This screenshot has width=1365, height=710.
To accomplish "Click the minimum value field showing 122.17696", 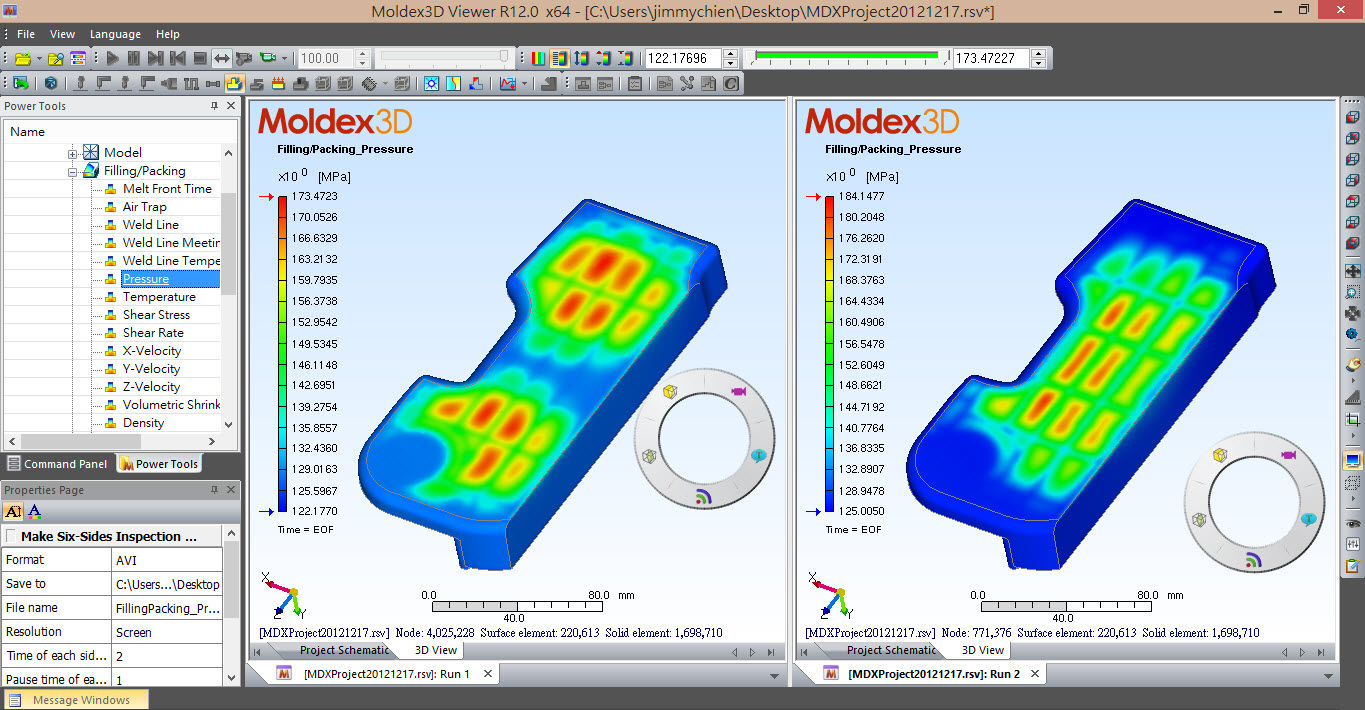I will pos(682,59).
